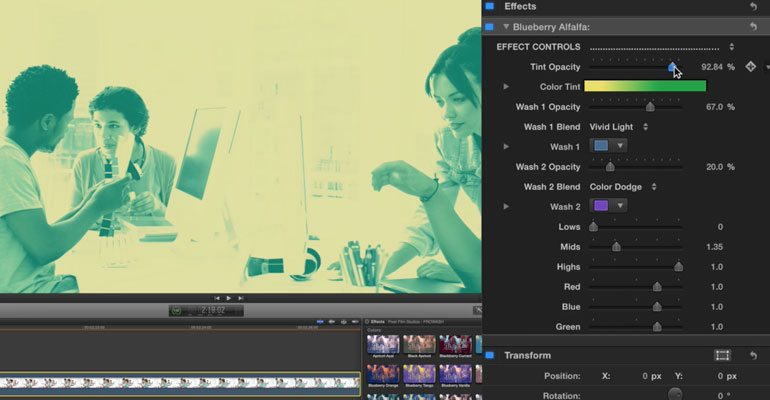This screenshot has width=770, height=400.
Task: Click the Mids value 1.35
Action: 715,247
